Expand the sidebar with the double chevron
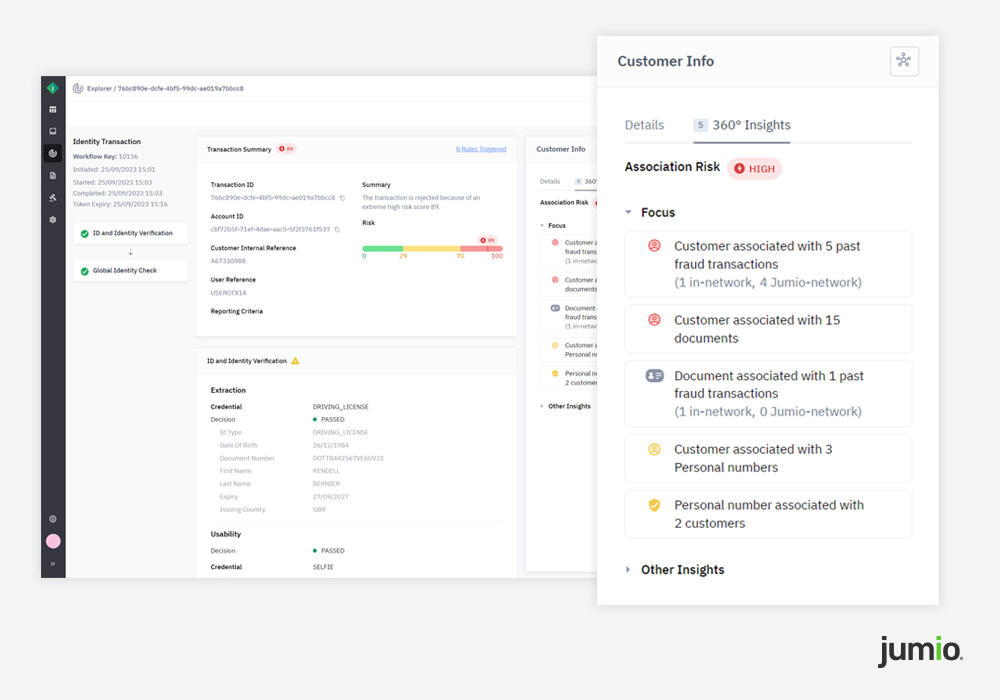The width and height of the screenshot is (1000, 700). click(x=53, y=564)
